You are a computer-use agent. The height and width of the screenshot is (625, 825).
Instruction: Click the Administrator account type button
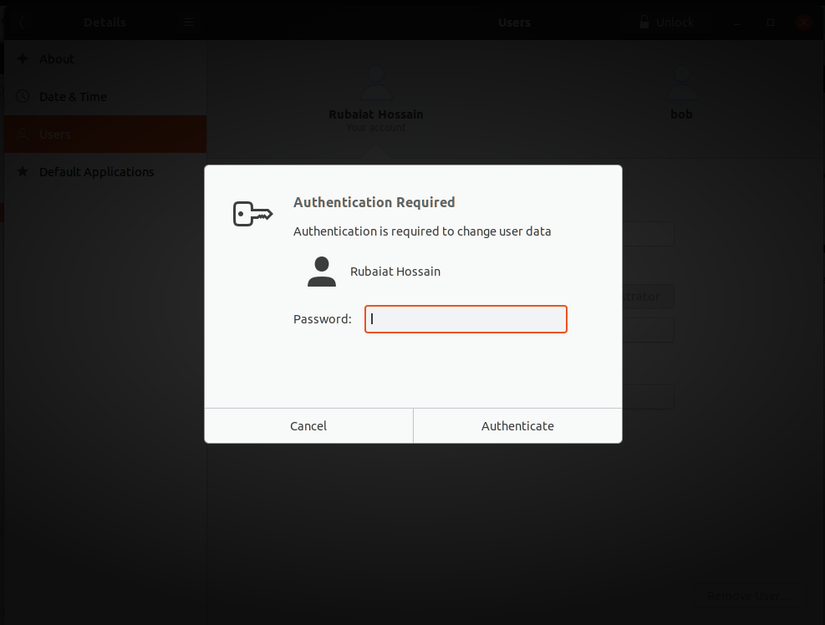click(x=648, y=297)
